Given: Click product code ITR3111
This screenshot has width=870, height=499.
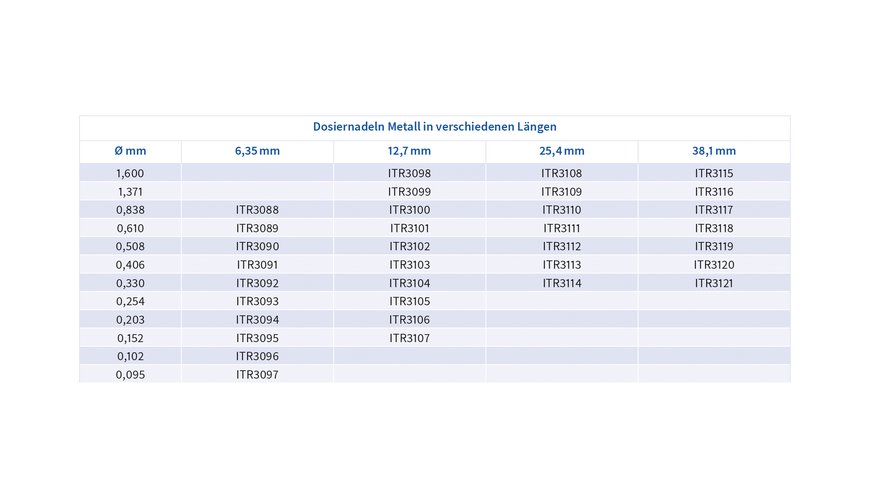Looking at the screenshot, I should coord(562,228).
